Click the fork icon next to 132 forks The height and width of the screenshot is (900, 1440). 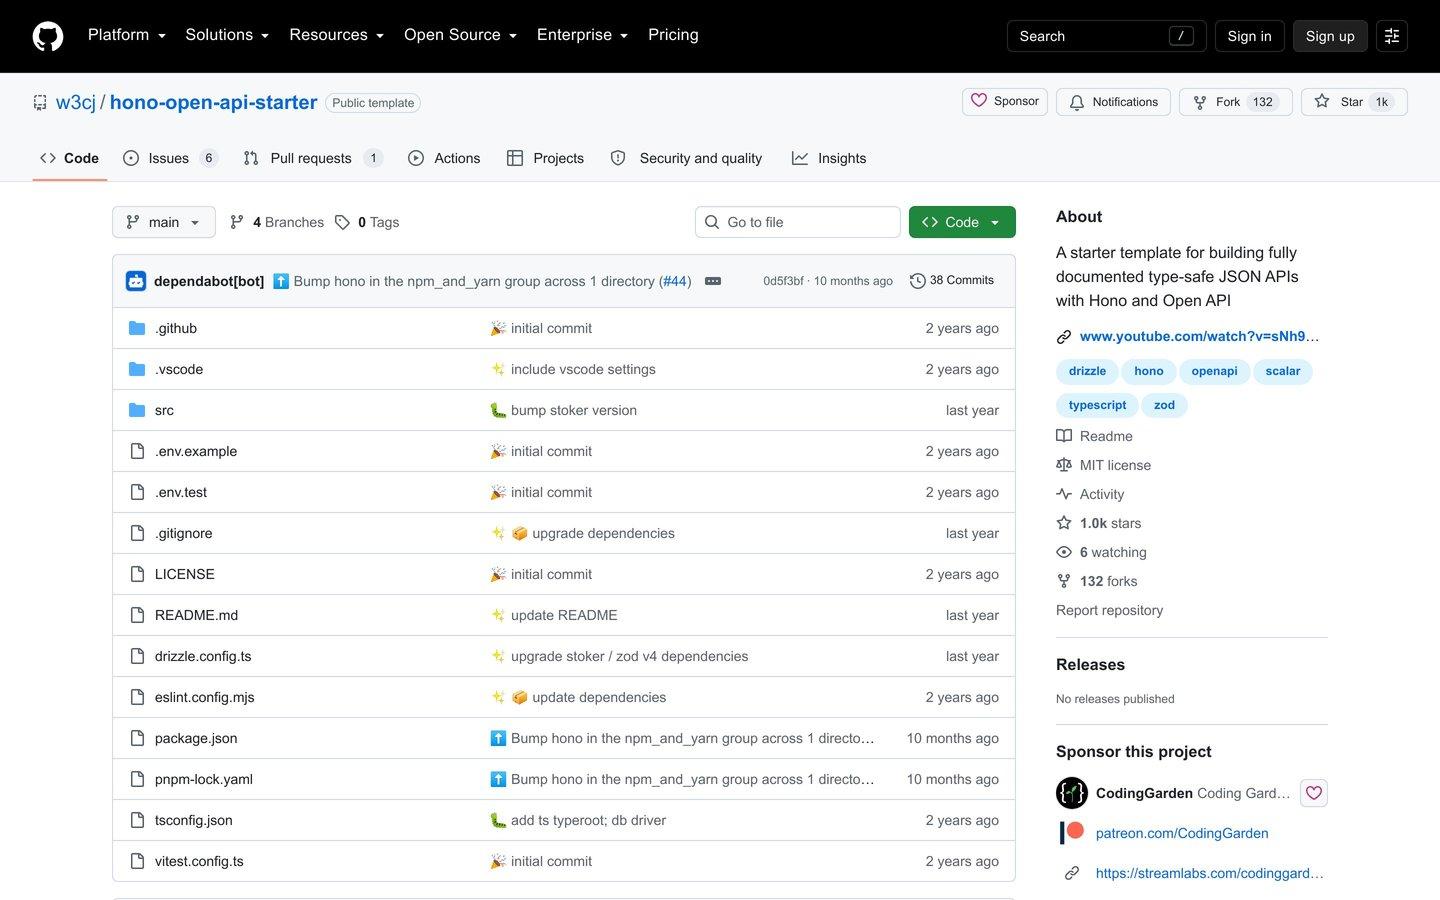(x=1064, y=581)
